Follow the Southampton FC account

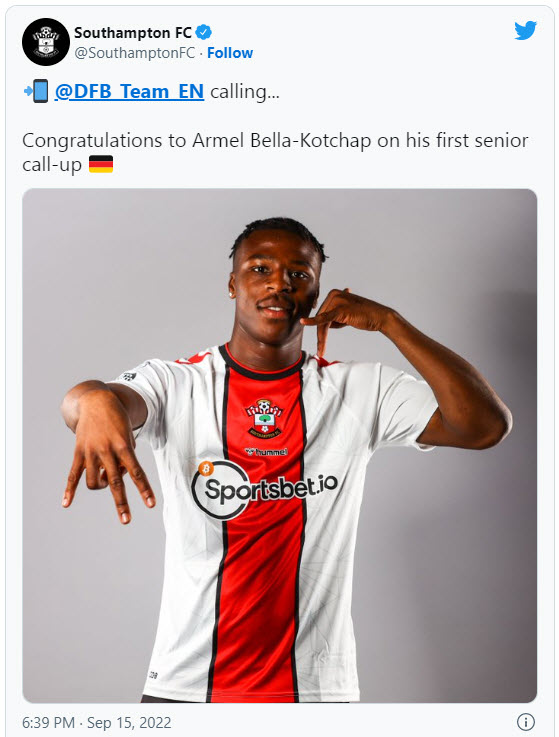point(230,53)
